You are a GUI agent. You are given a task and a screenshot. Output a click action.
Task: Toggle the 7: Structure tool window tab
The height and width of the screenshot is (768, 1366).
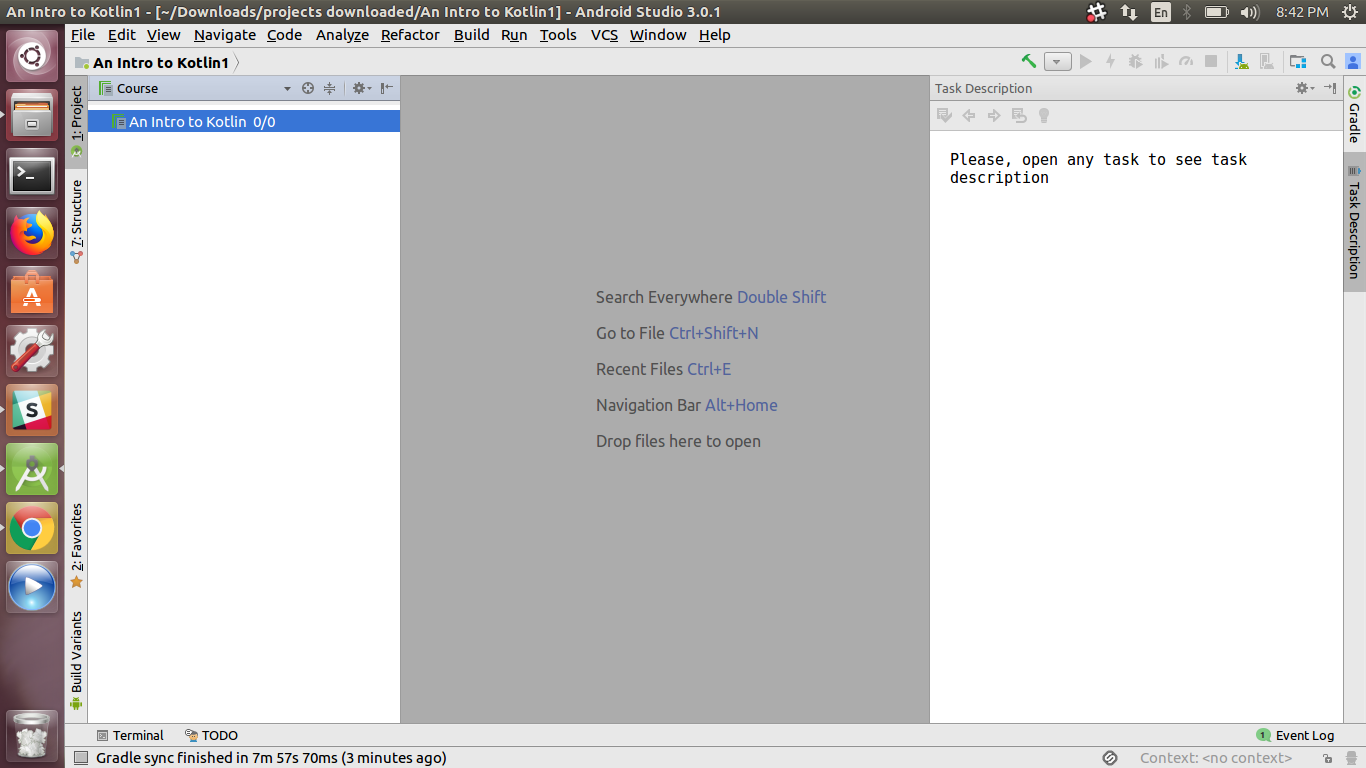pos(77,221)
